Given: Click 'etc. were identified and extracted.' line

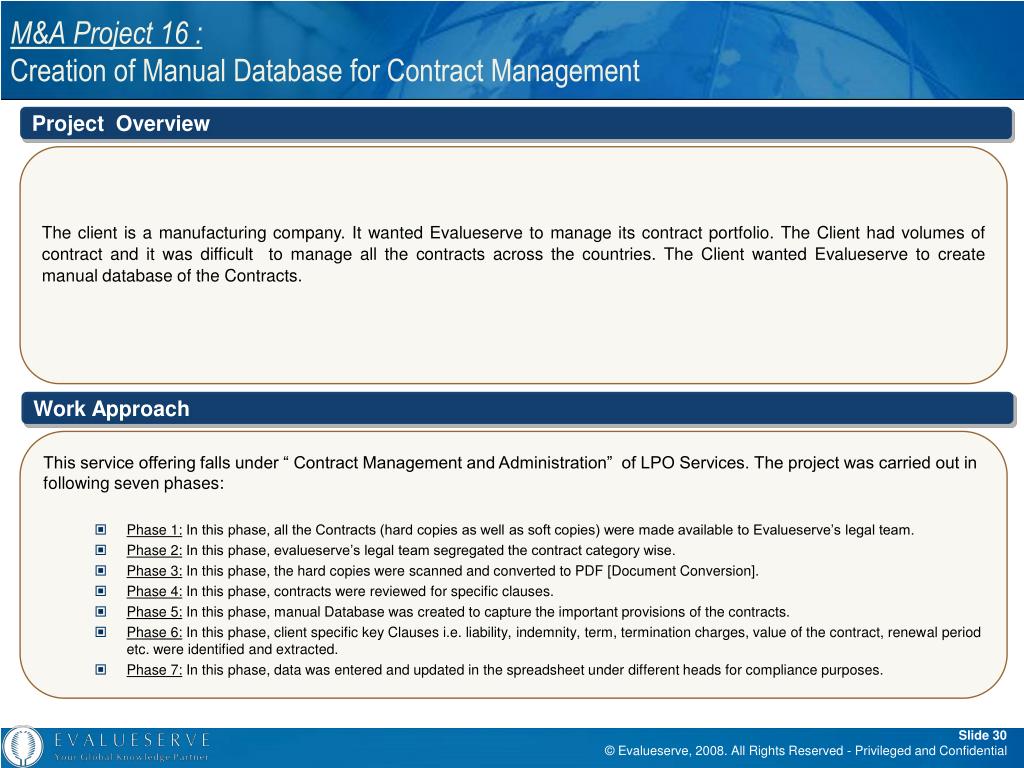Looking at the screenshot, I should 232,649.
